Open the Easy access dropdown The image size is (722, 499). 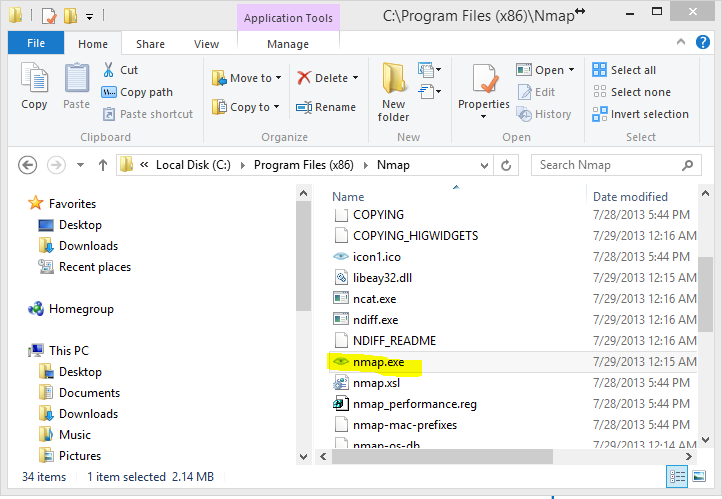point(430,92)
